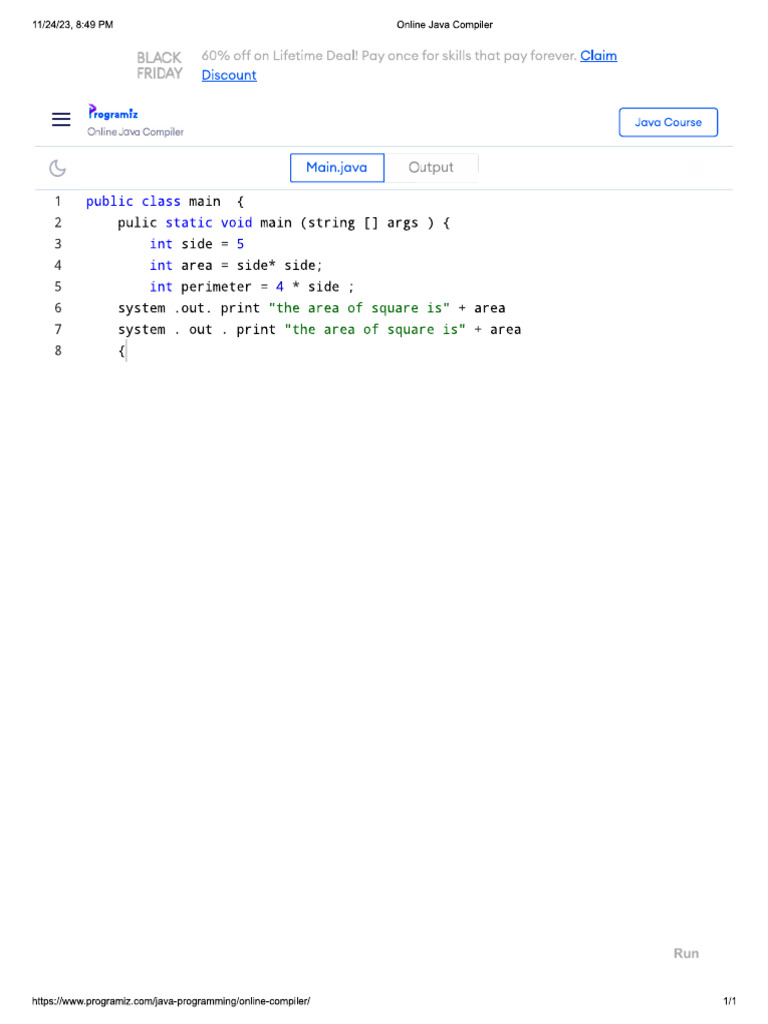Click the Programiz logo

[113, 112]
